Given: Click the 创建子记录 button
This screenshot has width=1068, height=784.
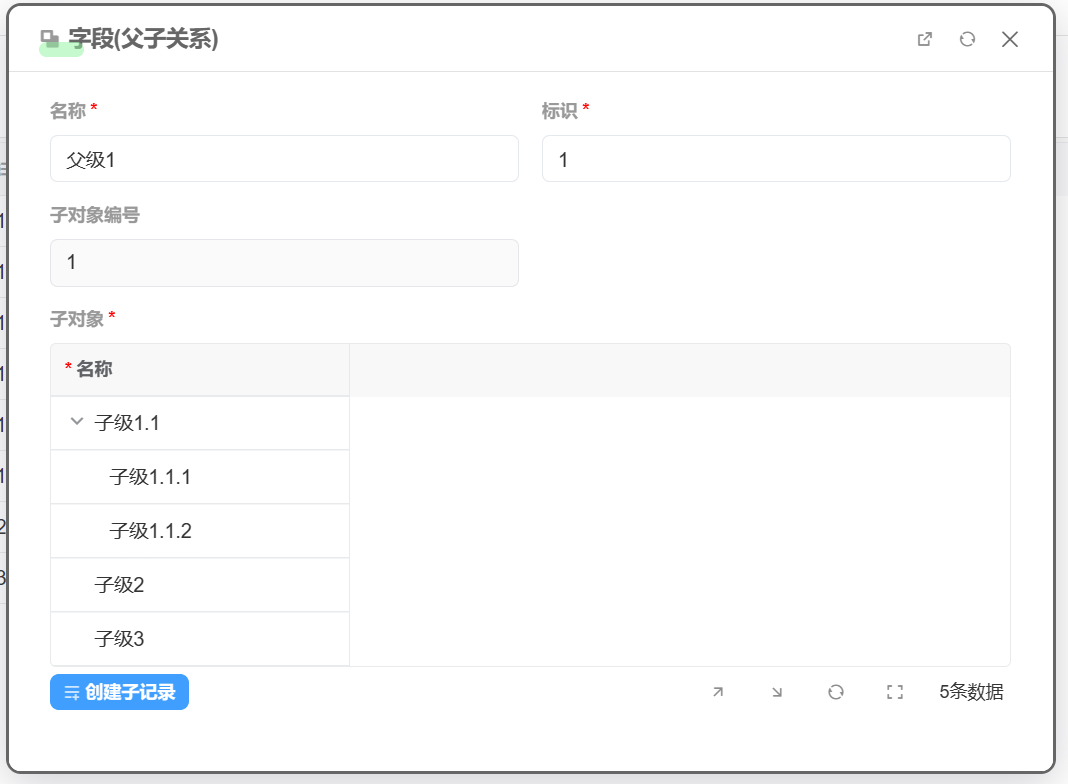Looking at the screenshot, I should coord(119,692).
